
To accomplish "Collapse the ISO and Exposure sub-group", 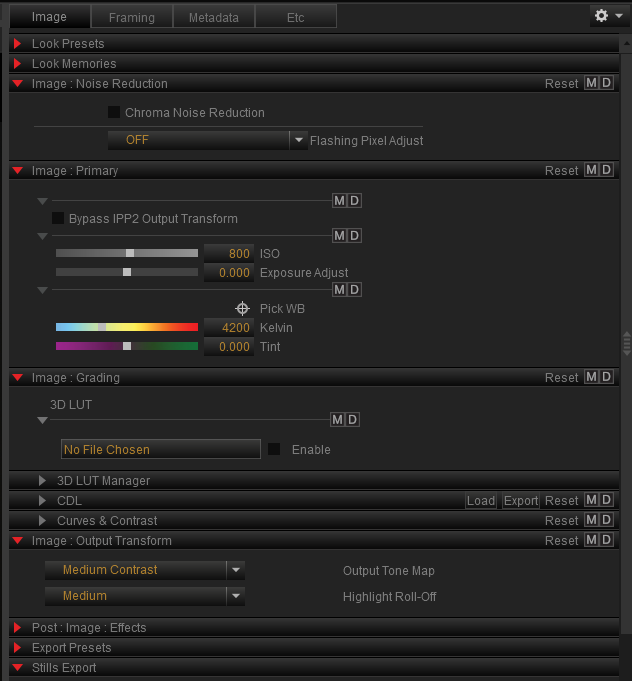I will (x=42, y=236).
